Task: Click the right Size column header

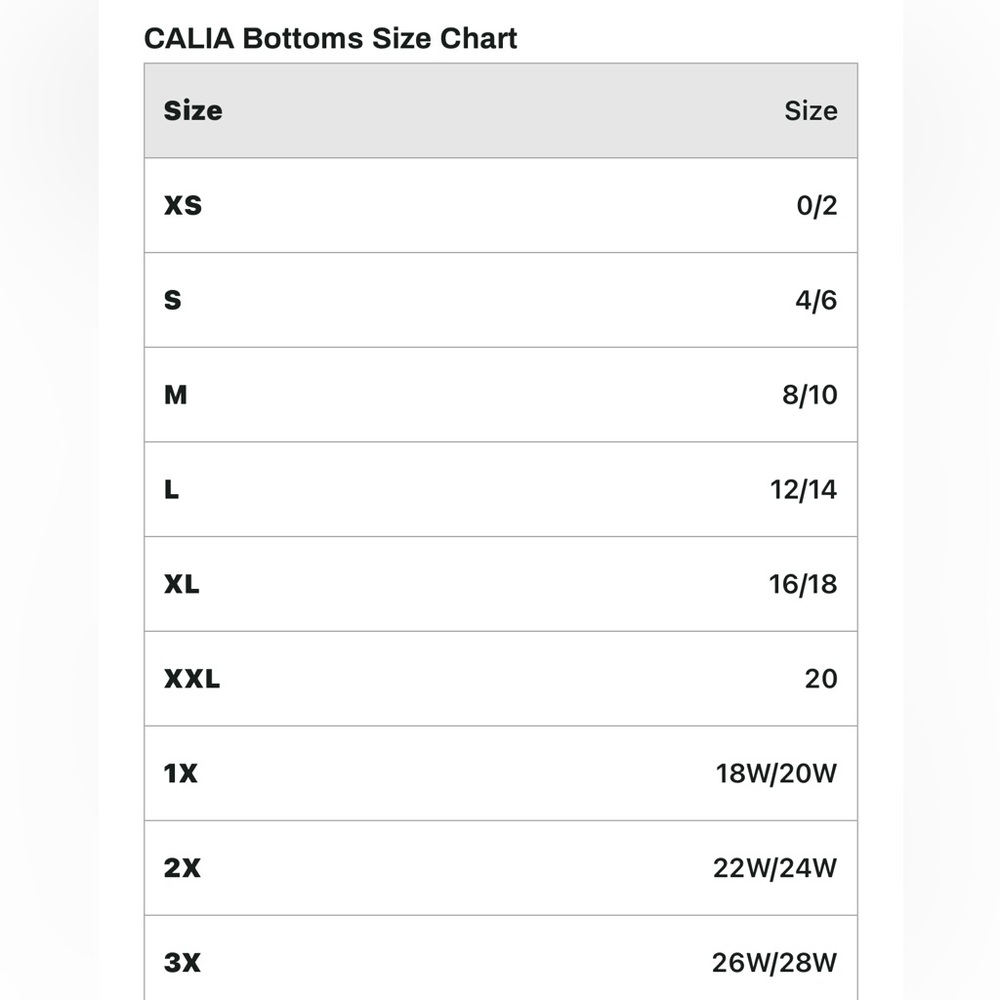Action: pyautogui.click(x=810, y=111)
